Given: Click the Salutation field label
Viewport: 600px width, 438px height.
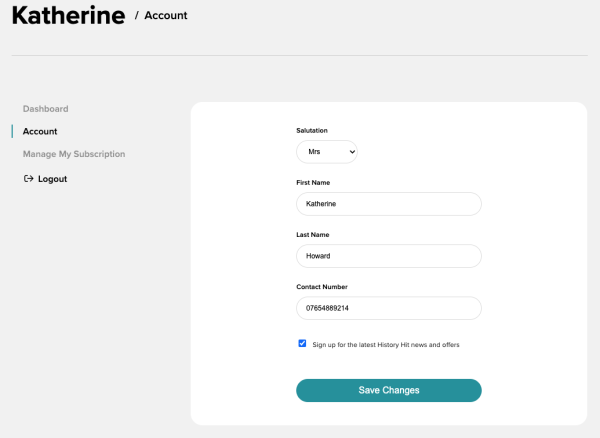Looking at the screenshot, I should click(x=312, y=131).
